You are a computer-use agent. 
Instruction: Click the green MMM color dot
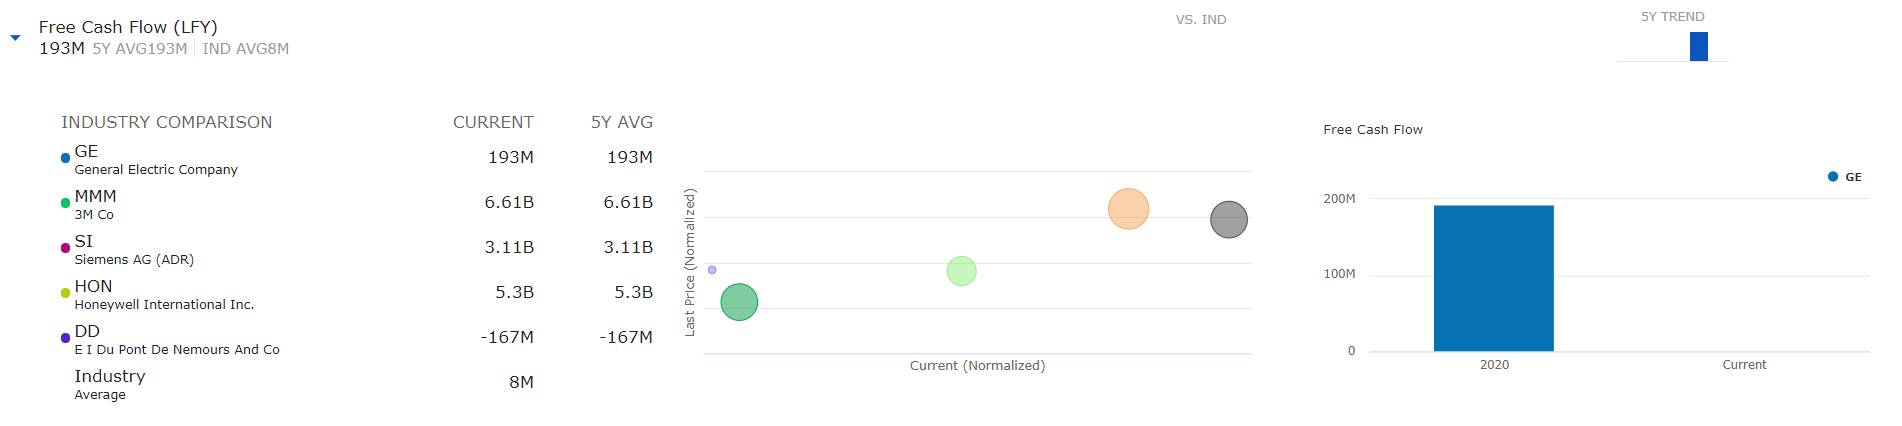(66, 203)
